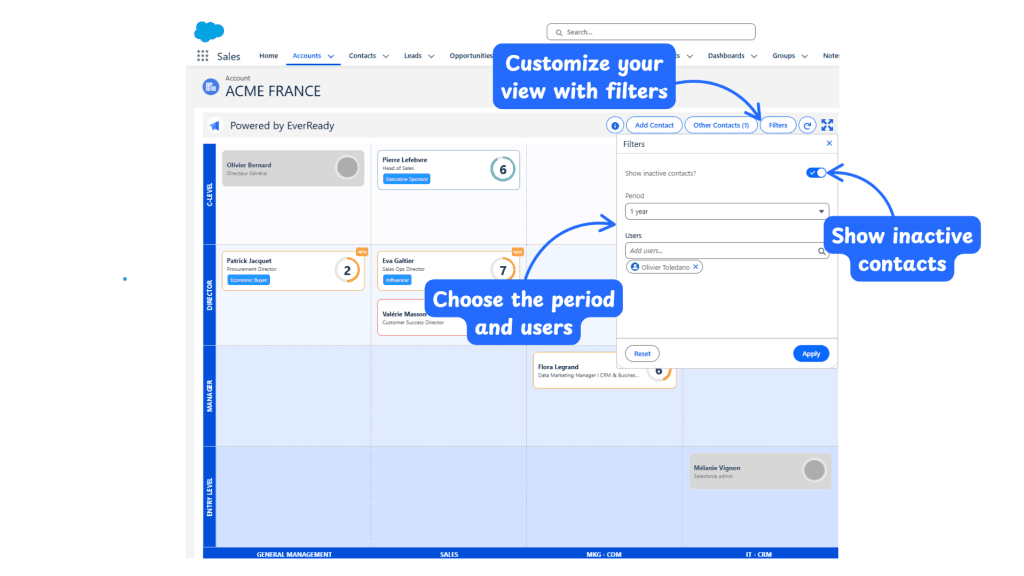Open Pierre Lefebvre contact card
Viewport: 1024px width, 576px height.
pyautogui.click(x=448, y=170)
